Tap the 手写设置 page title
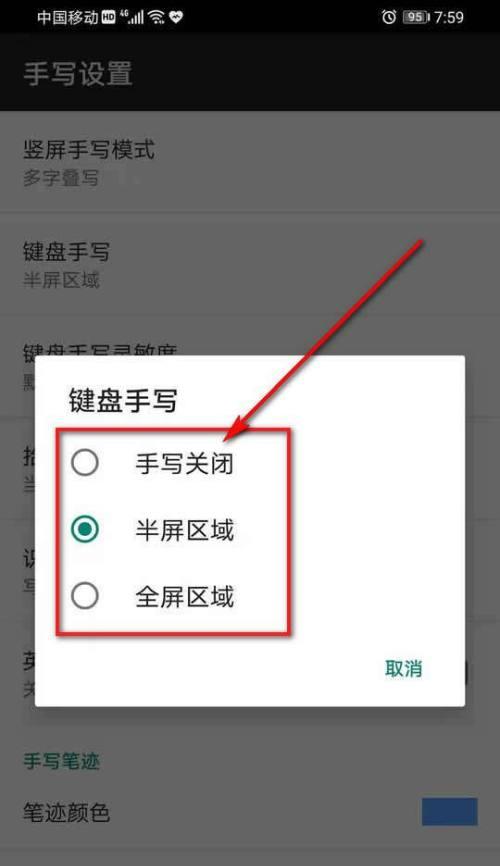This screenshot has height=866, width=500. [x=78, y=73]
